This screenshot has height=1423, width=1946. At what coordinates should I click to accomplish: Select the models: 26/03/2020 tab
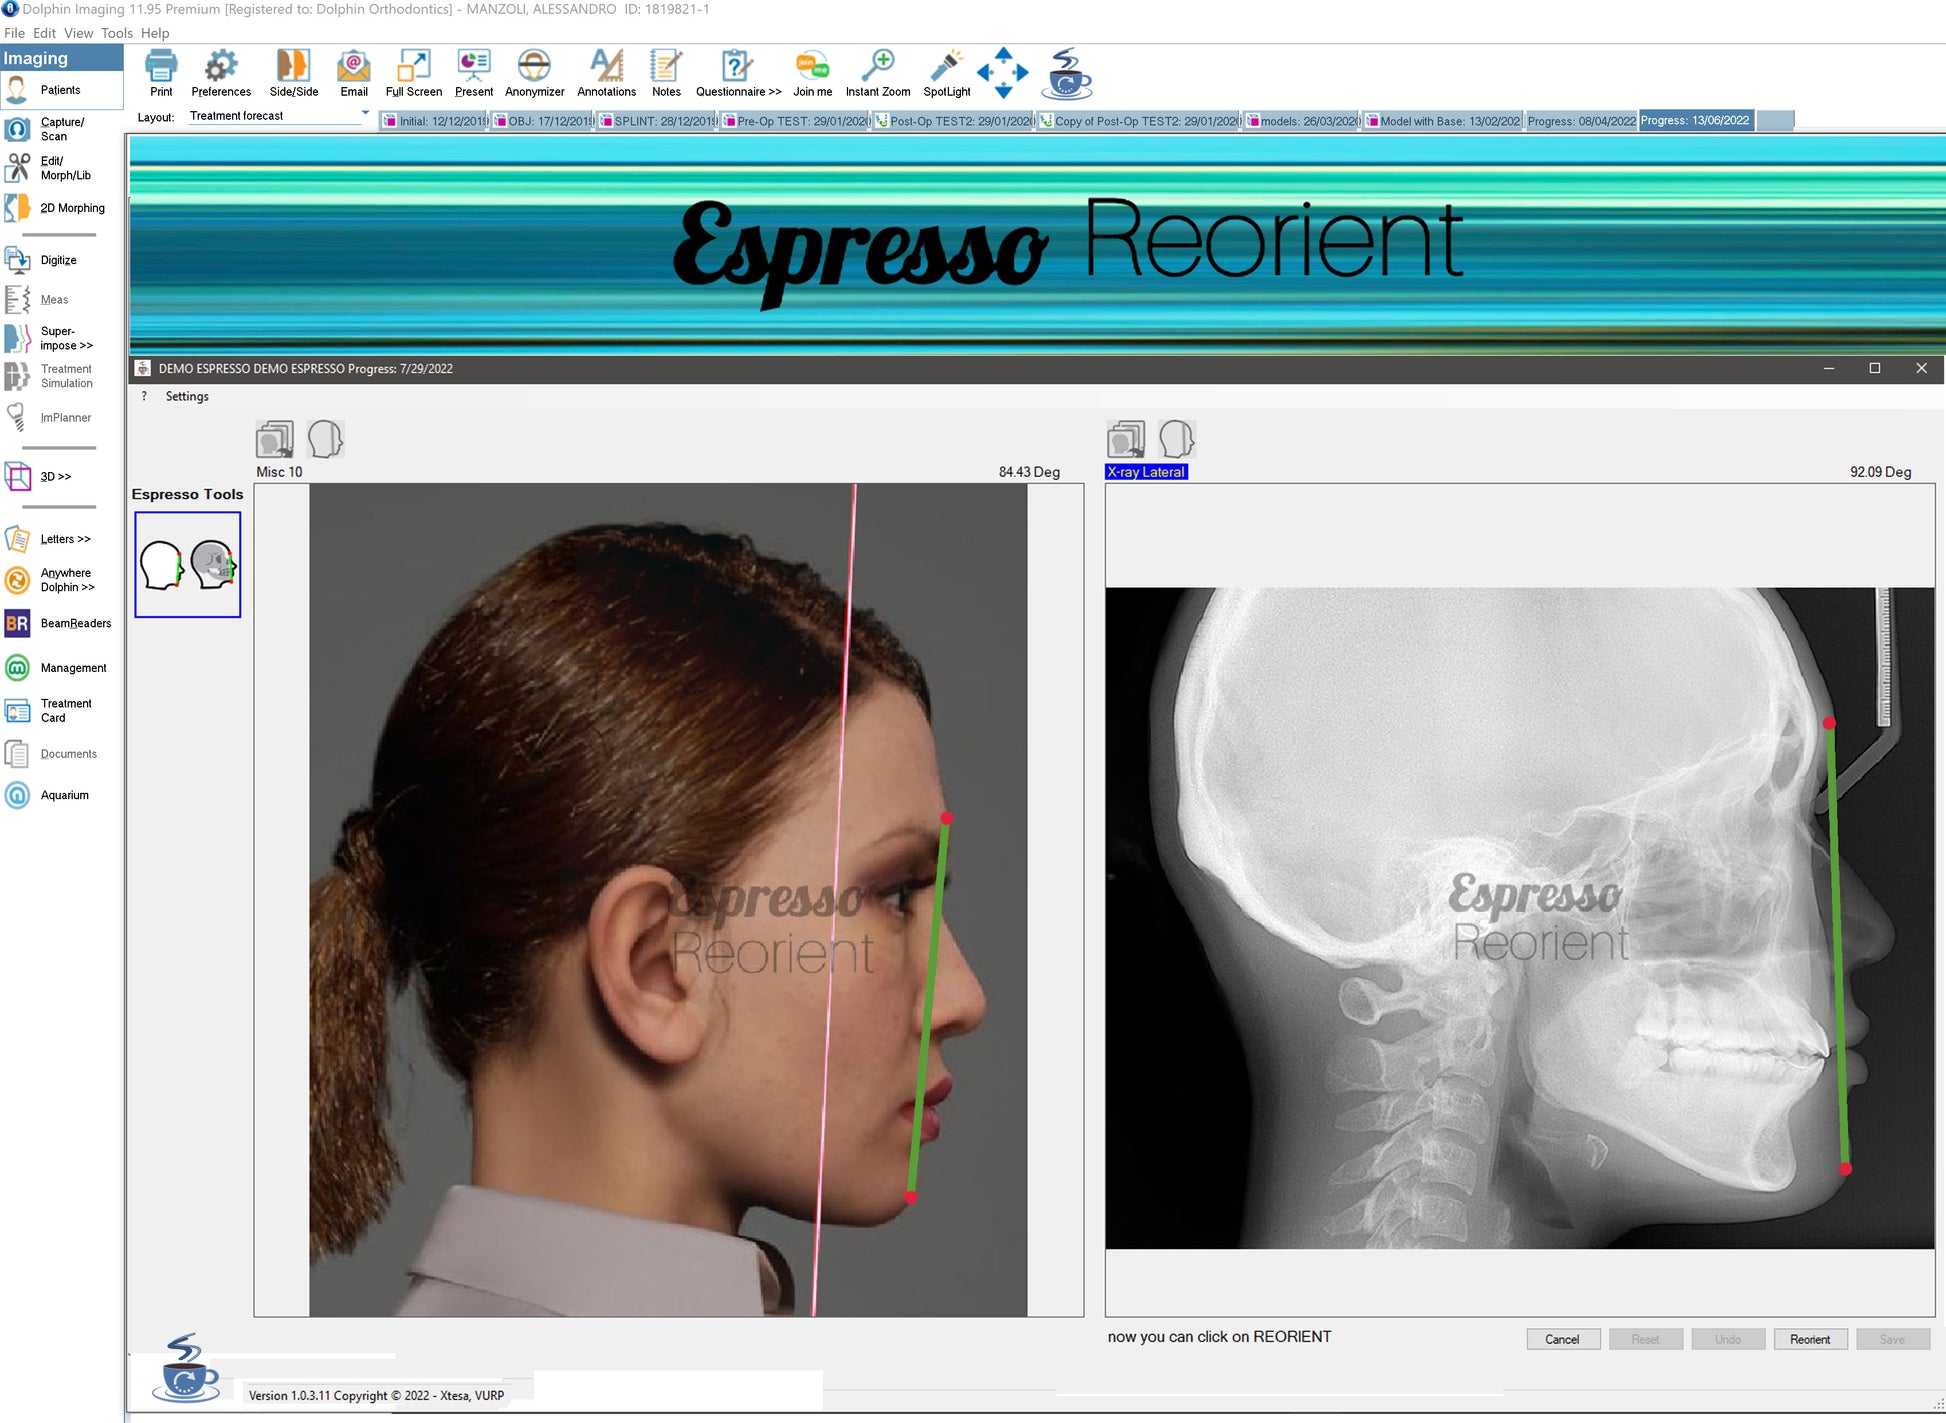(x=1302, y=121)
